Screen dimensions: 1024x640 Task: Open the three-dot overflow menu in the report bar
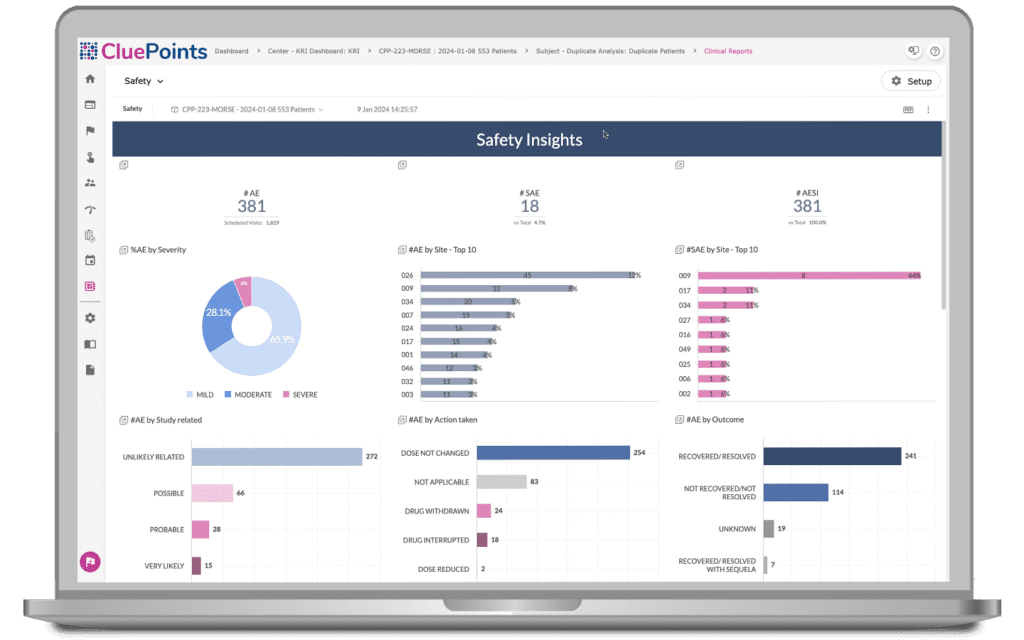[x=927, y=108]
